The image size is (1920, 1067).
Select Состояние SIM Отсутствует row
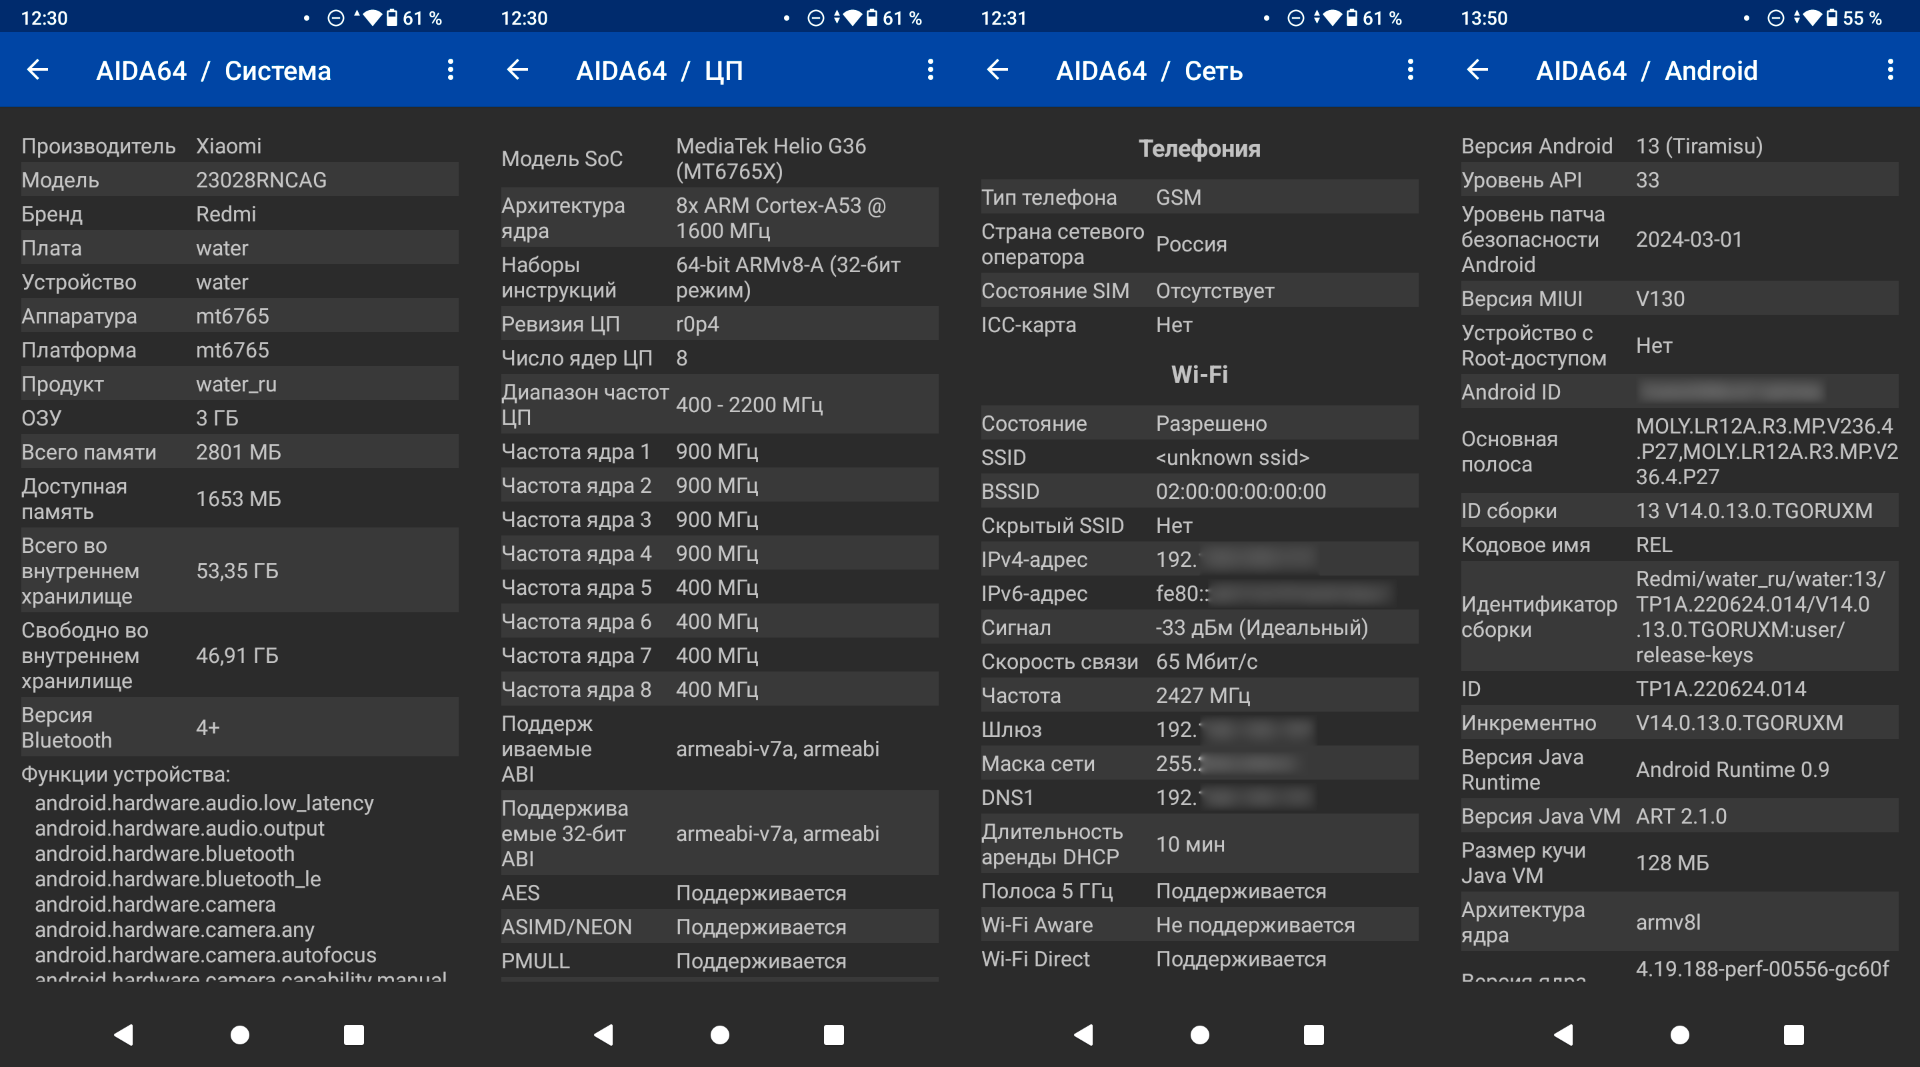(x=1200, y=291)
